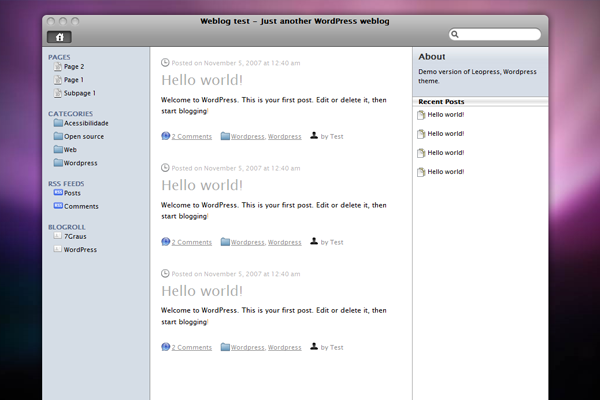Click the home icon button
Viewport: 600px width, 400px height.
(x=59, y=37)
